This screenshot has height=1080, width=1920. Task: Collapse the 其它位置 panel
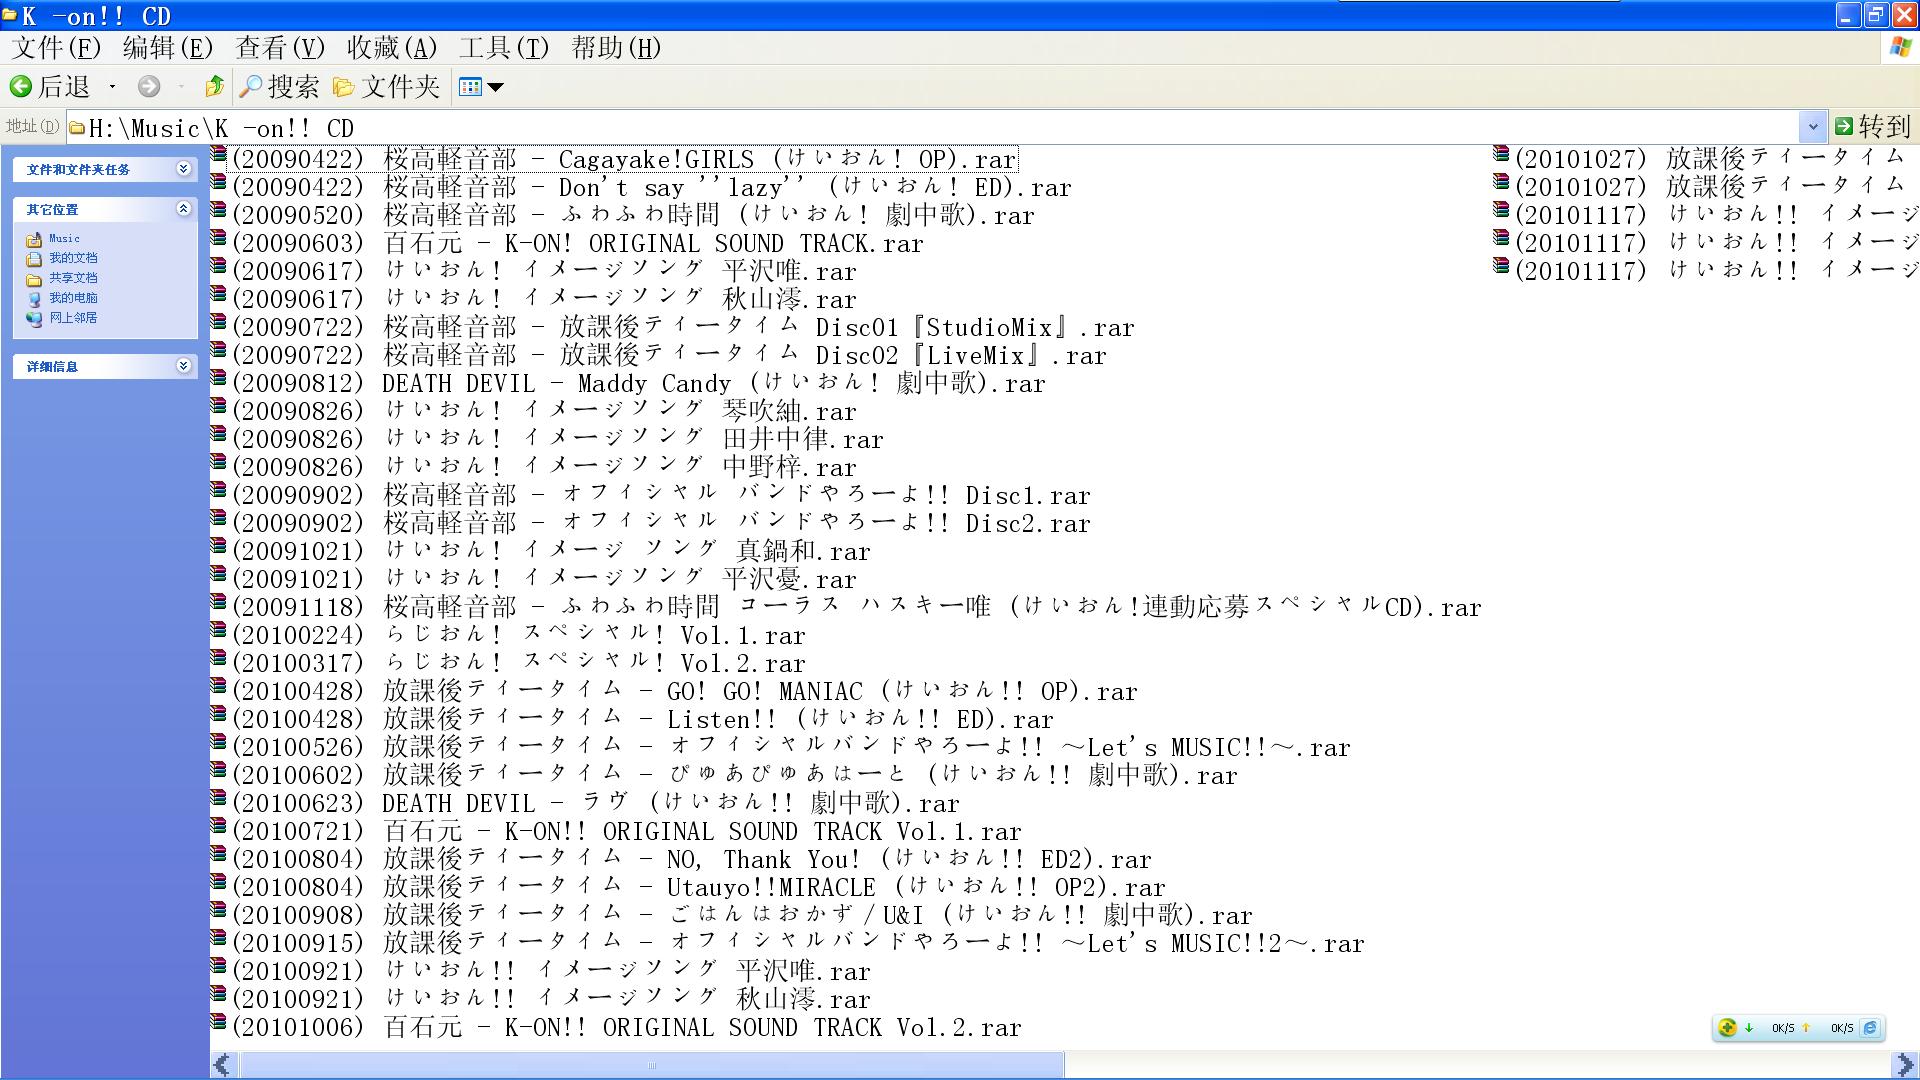(x=183, y=209)
